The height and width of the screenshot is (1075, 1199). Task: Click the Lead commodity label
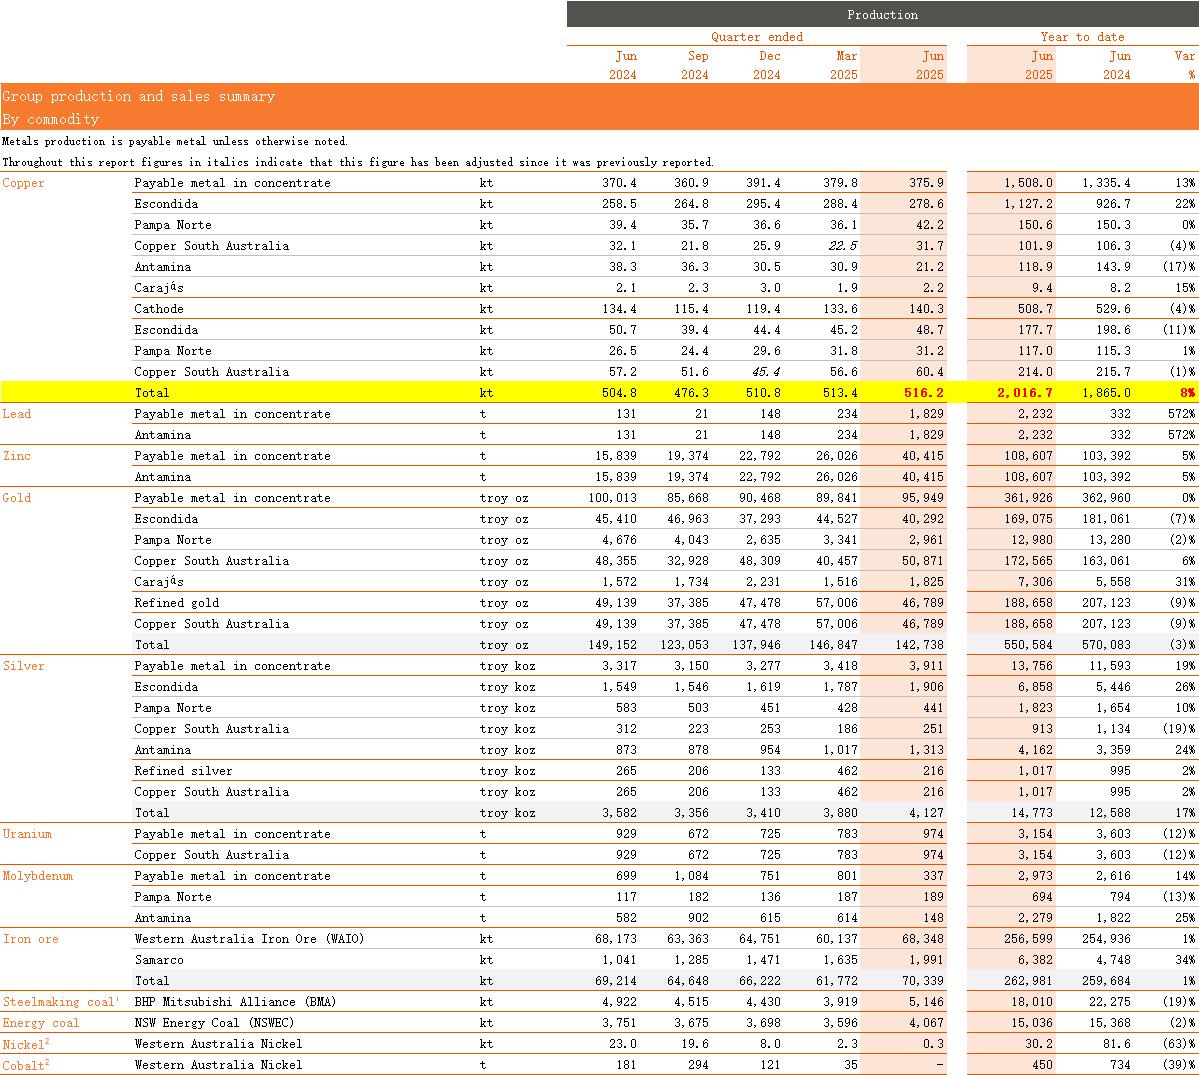[x=17, y=414]
